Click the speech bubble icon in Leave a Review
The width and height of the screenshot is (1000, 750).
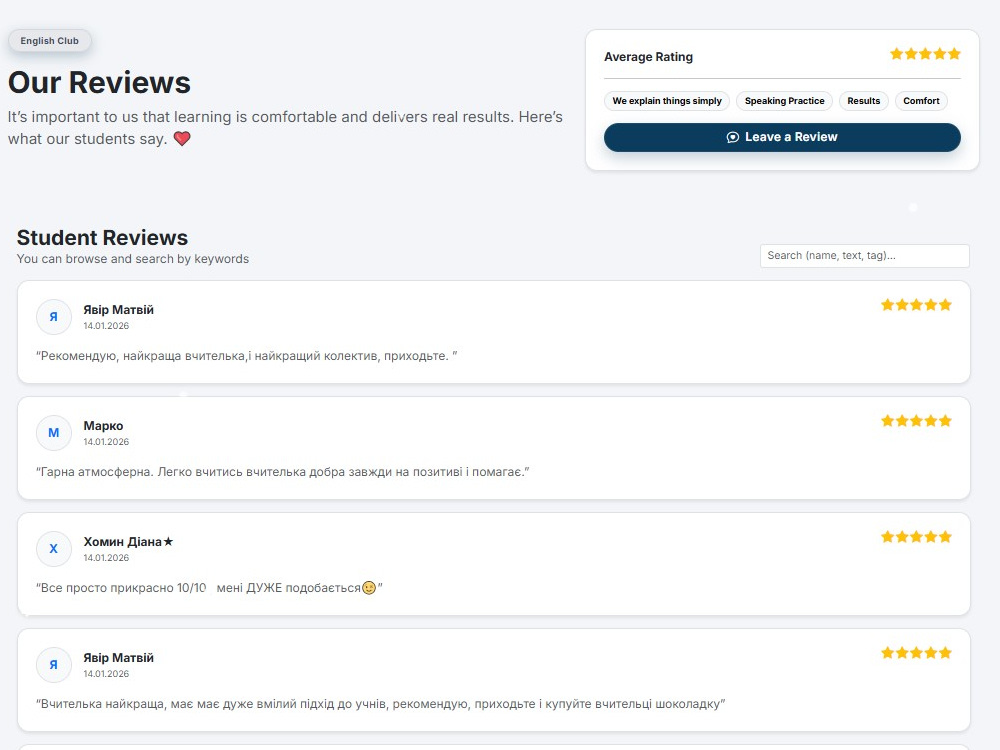(x=733, y=137)
